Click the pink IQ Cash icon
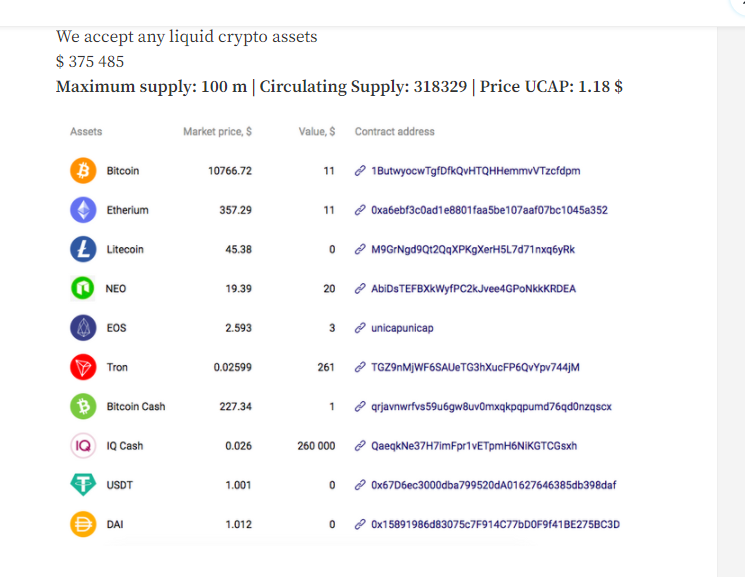745x577 pixels. click(83, 446)
